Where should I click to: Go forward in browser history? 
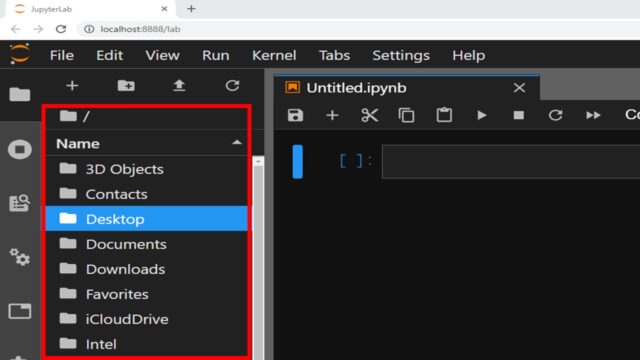coord(38,29)
